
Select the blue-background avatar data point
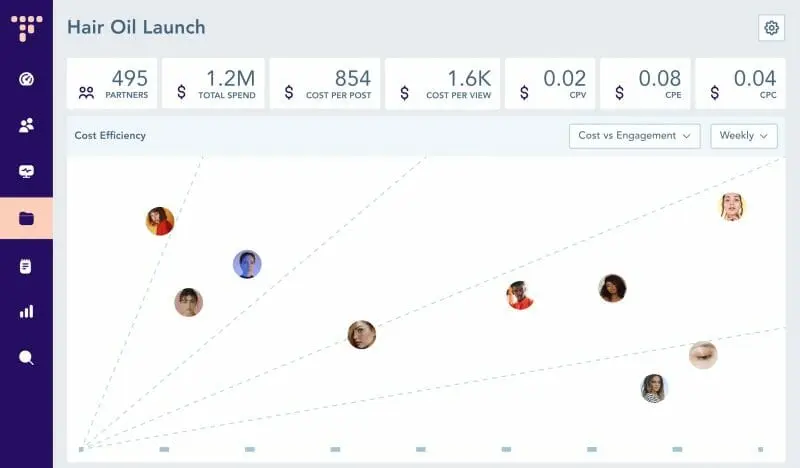click(247, 264)
